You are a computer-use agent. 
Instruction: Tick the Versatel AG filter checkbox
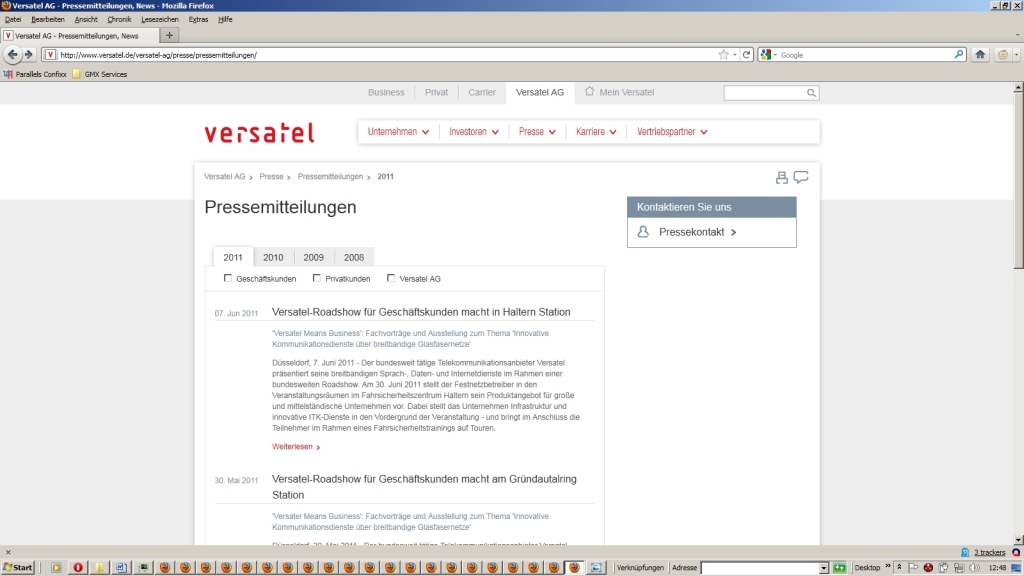pos(391,278)
